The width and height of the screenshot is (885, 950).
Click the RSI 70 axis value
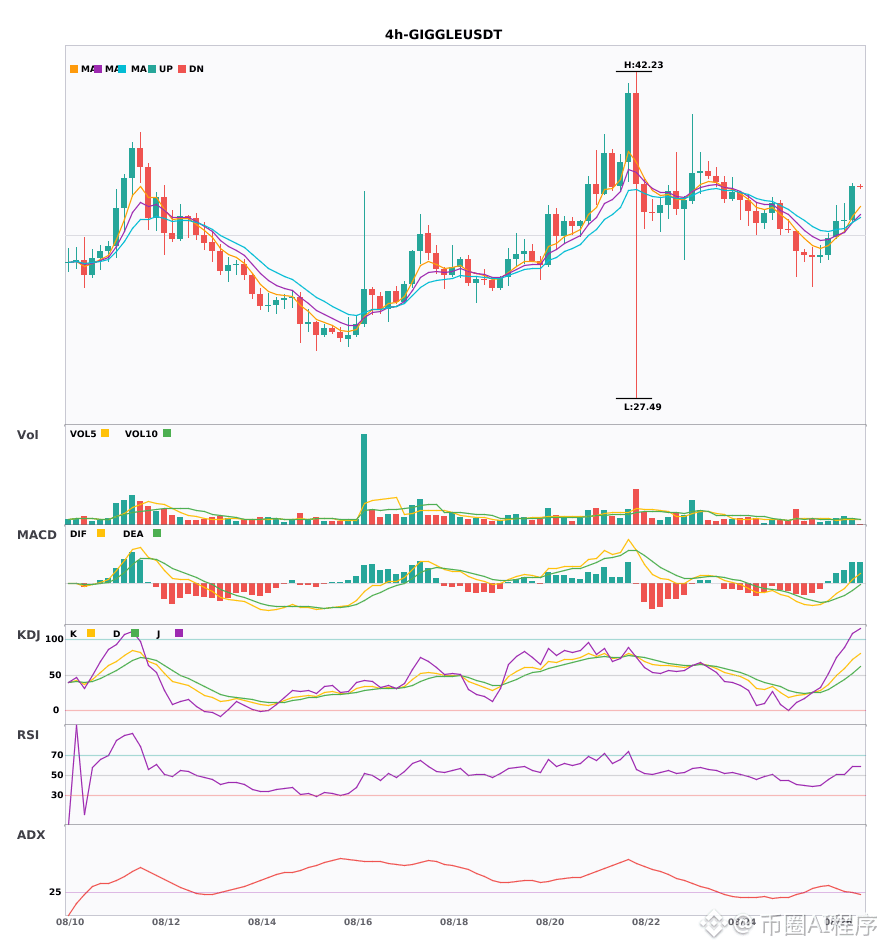click(57, 755)
